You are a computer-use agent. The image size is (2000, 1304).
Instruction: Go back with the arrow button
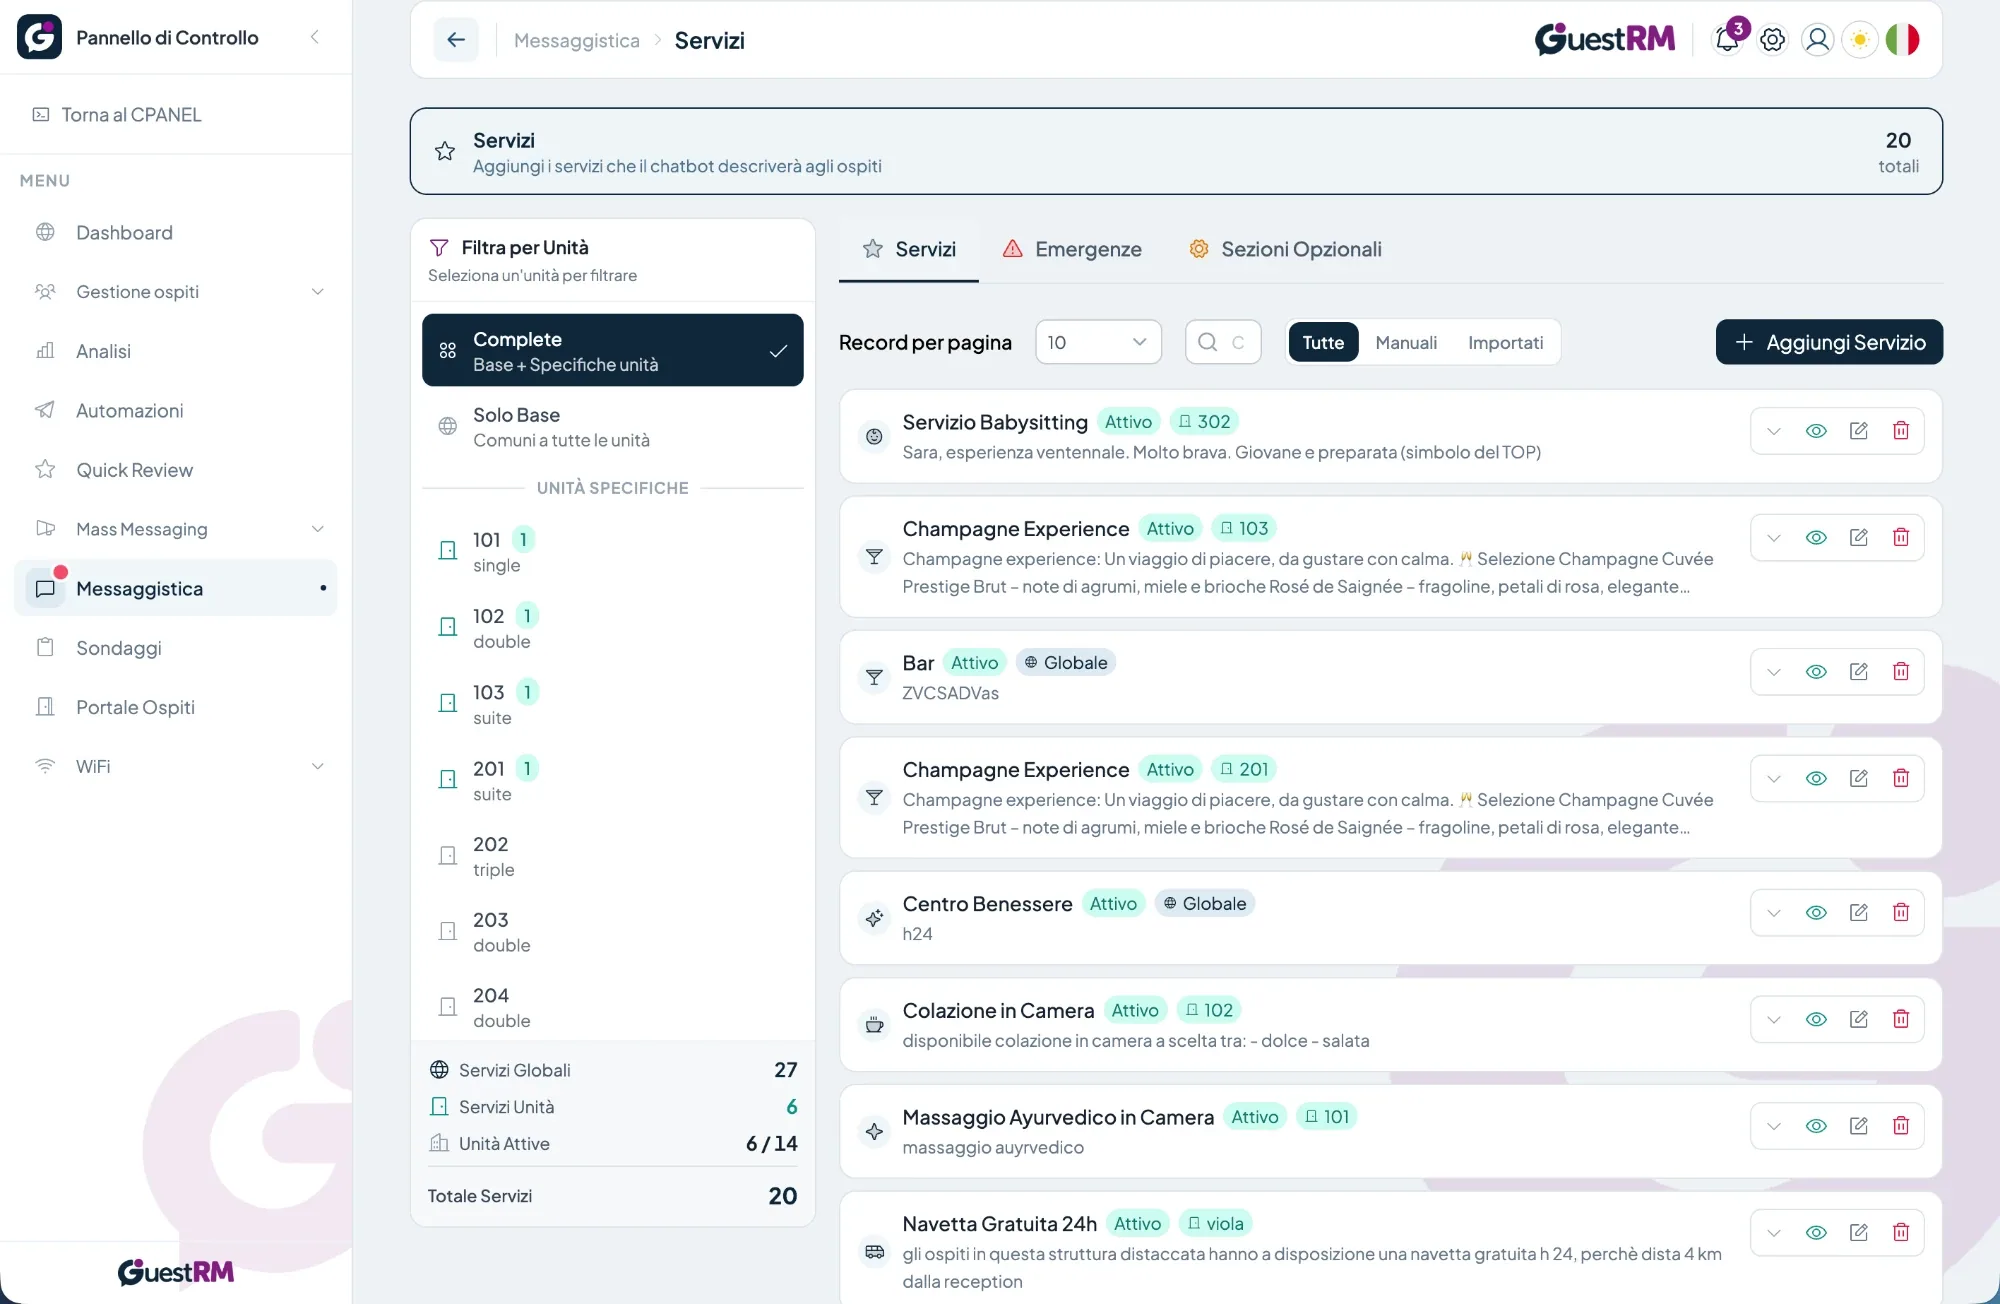pos(456,40)
